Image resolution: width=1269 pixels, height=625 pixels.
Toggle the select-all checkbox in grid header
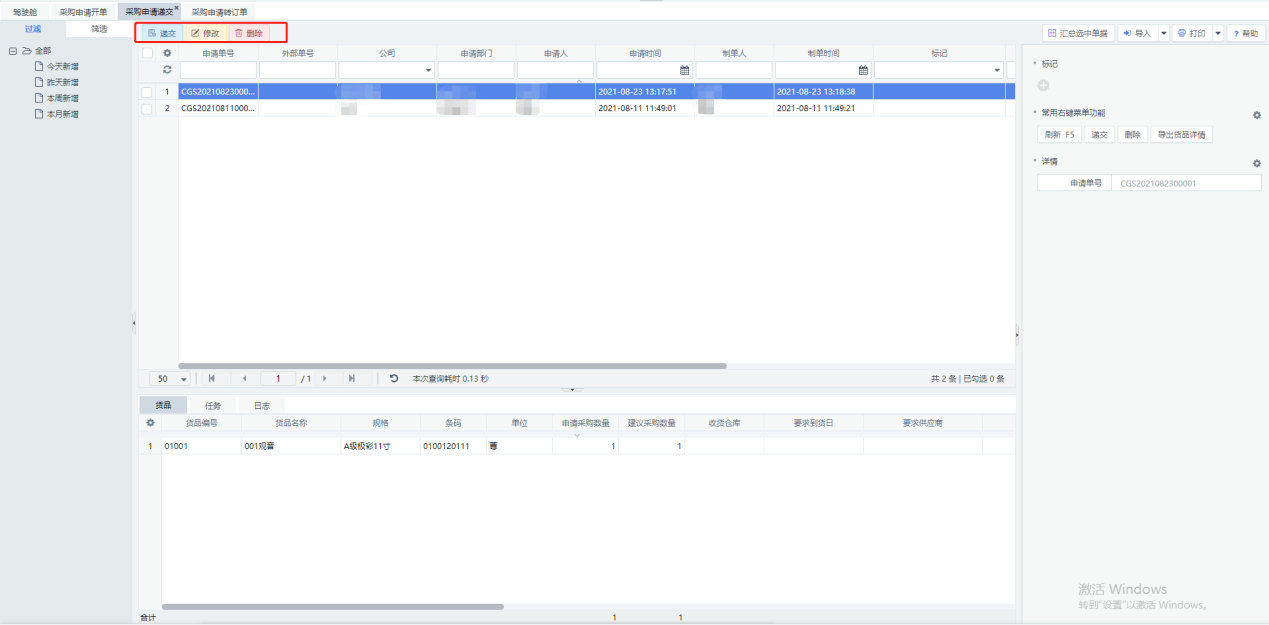tap(147, 53)
